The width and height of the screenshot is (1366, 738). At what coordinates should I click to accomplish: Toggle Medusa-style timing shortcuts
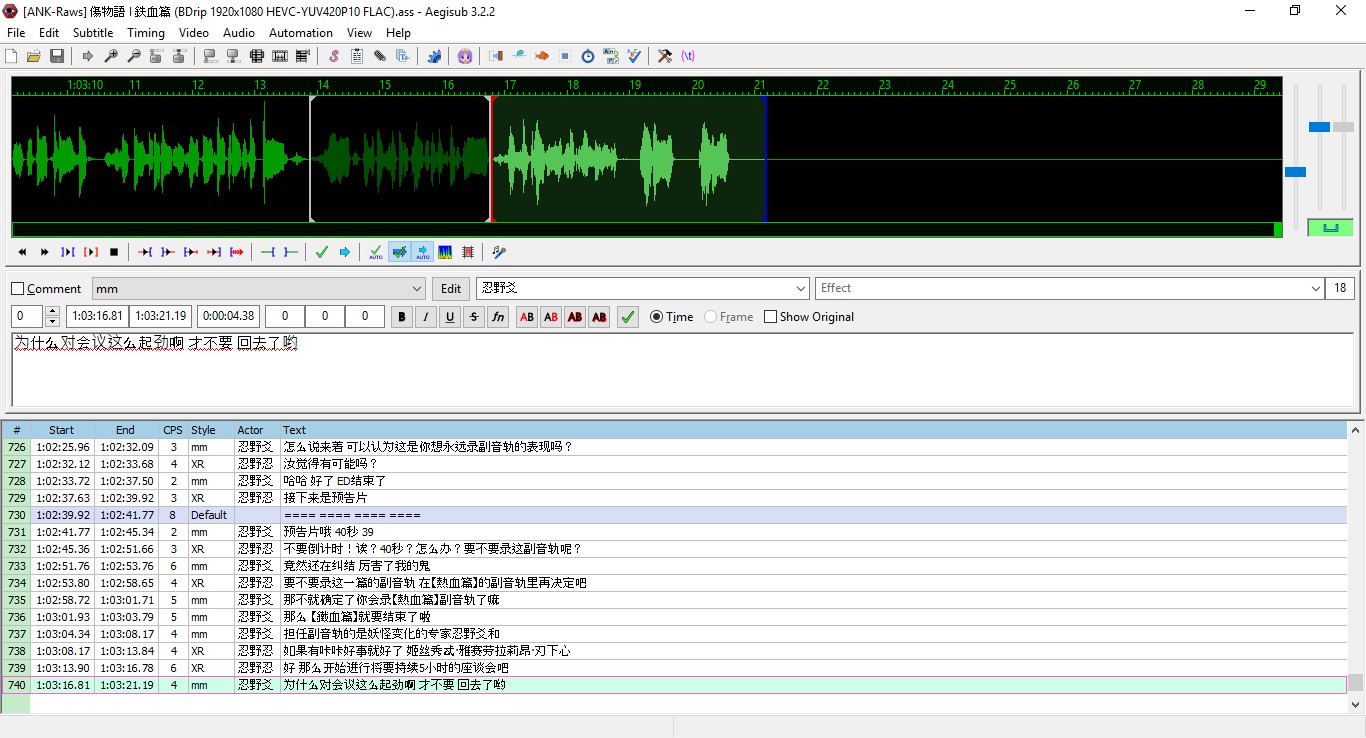pos(468,252)
